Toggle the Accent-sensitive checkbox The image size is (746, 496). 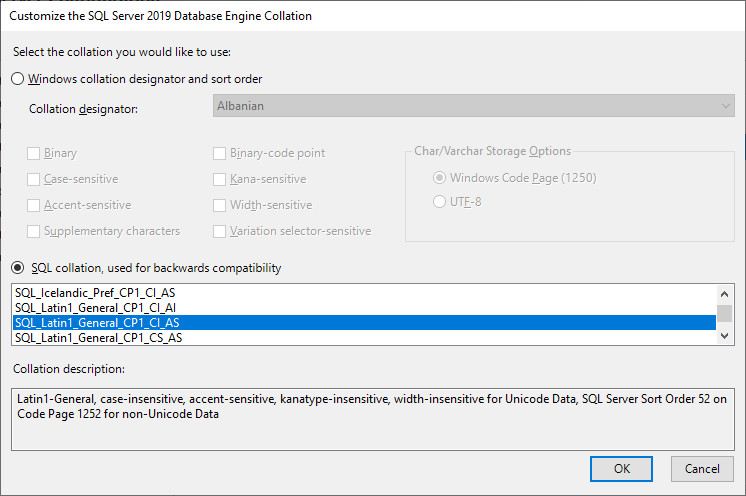33,205
